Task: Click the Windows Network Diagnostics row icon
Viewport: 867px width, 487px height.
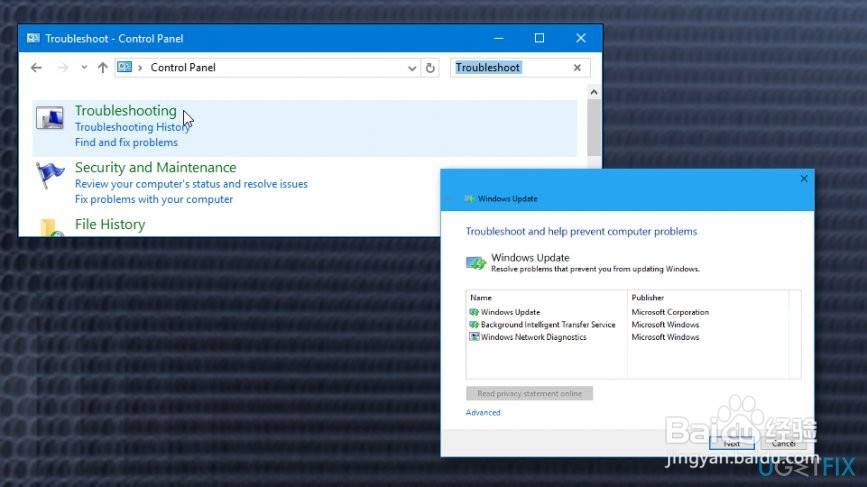Action: (474, 337)
